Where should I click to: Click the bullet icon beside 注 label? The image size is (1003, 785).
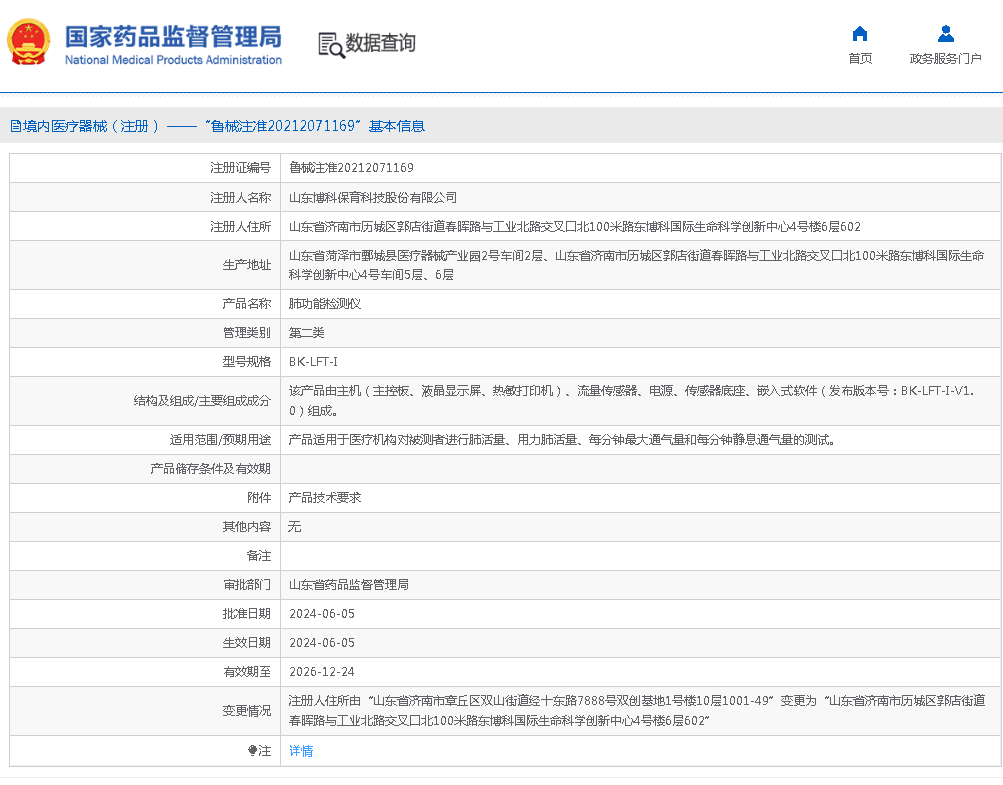[x=252, y=751]
